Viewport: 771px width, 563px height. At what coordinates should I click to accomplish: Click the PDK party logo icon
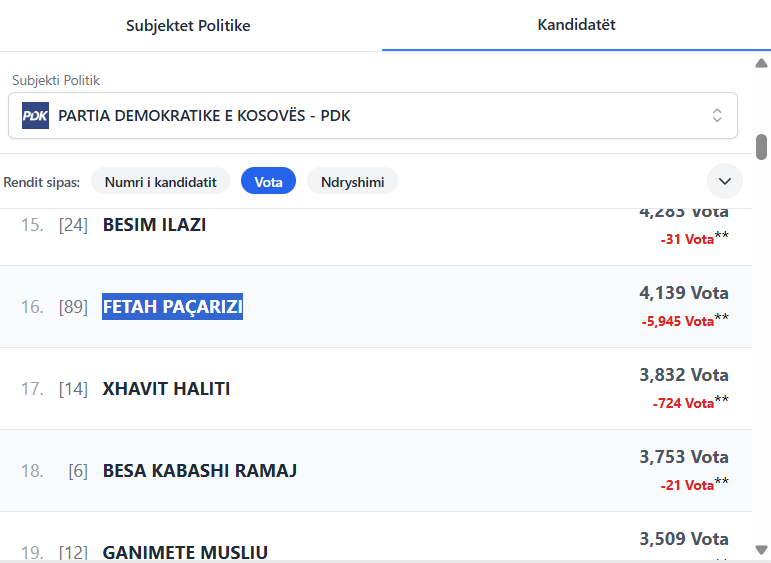tap(35, 115)
